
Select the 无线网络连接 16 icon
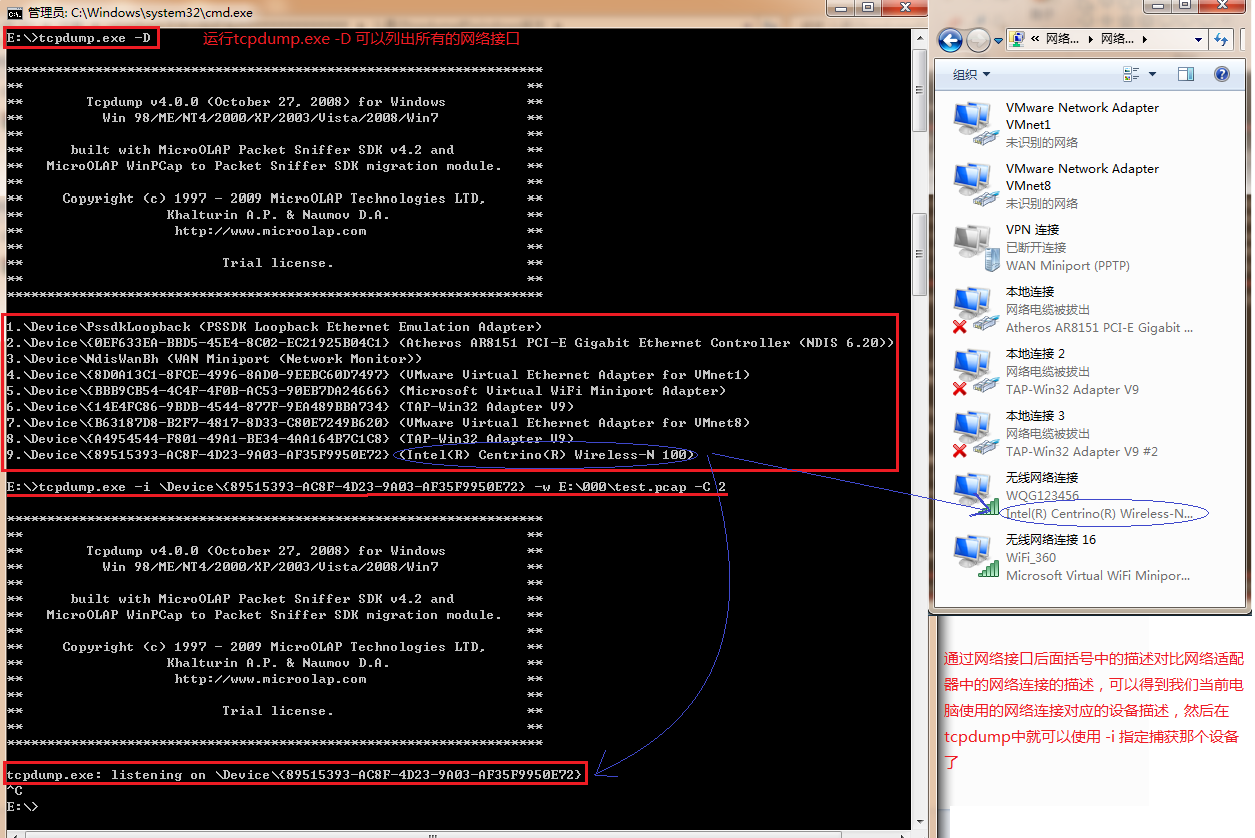976,557
